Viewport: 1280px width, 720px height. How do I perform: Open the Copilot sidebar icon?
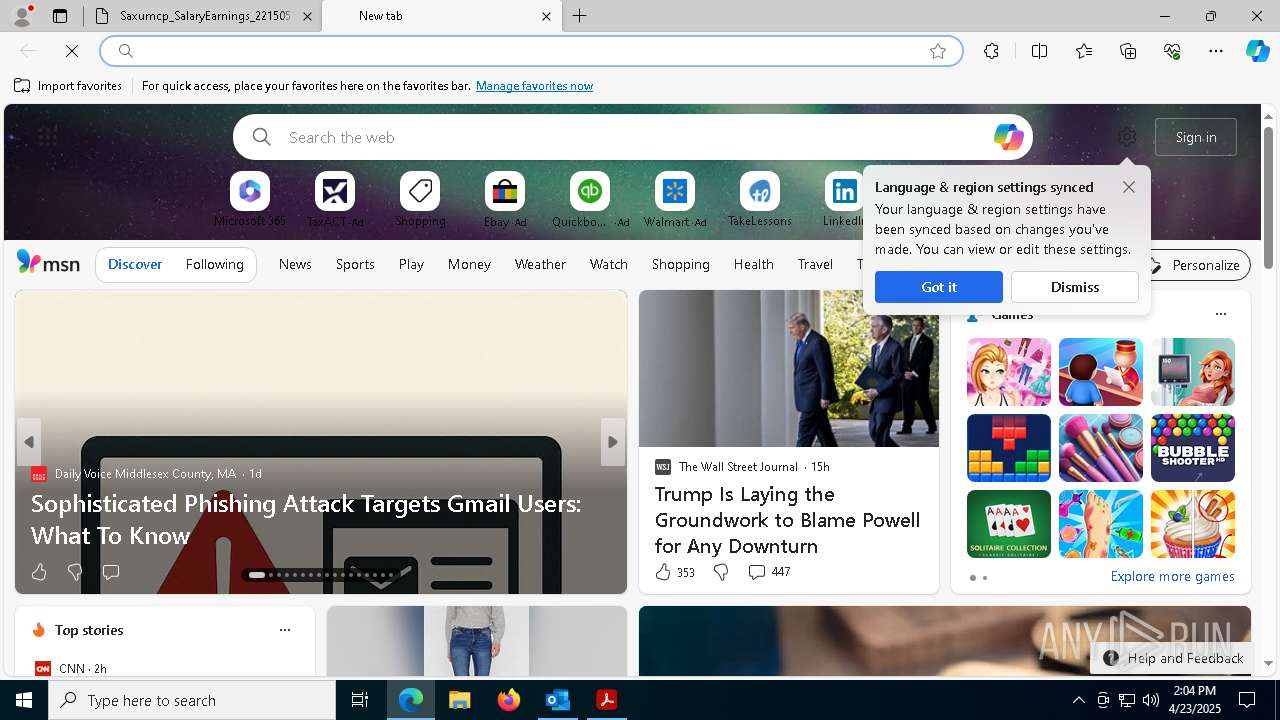(1257, 51)
